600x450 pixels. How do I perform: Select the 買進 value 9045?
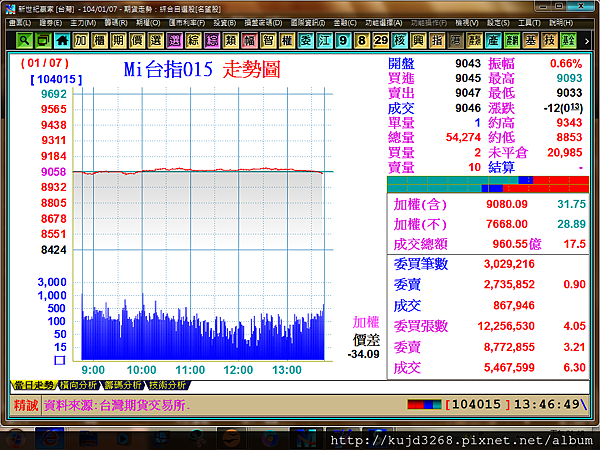tap(468, 78)
